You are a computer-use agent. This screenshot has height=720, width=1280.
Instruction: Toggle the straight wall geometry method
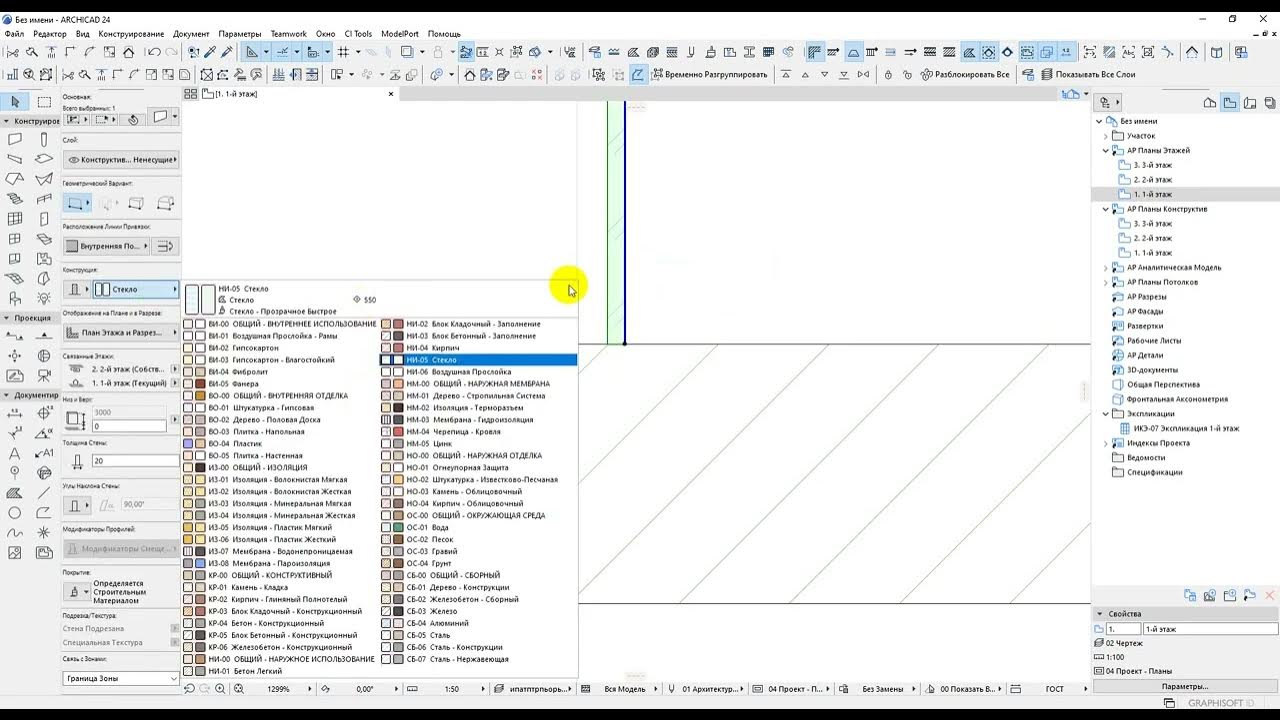pyautogui.click(x=77, y=203)
